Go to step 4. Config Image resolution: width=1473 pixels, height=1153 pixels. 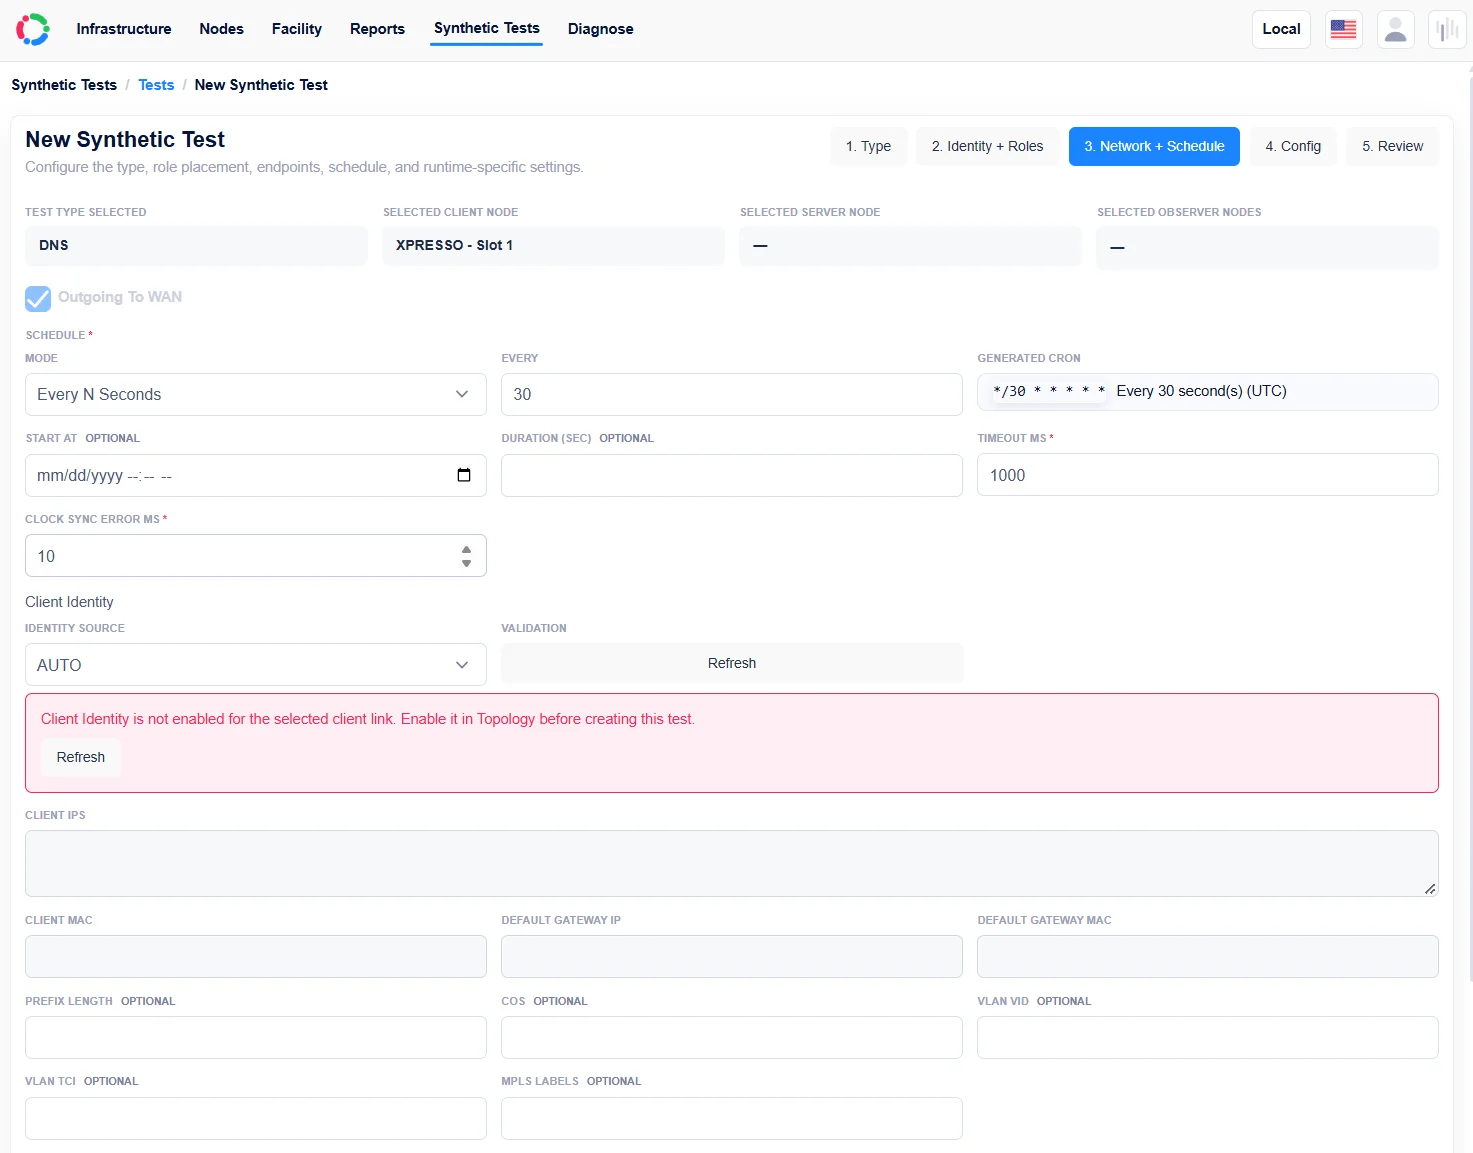tap(1293, 146)
